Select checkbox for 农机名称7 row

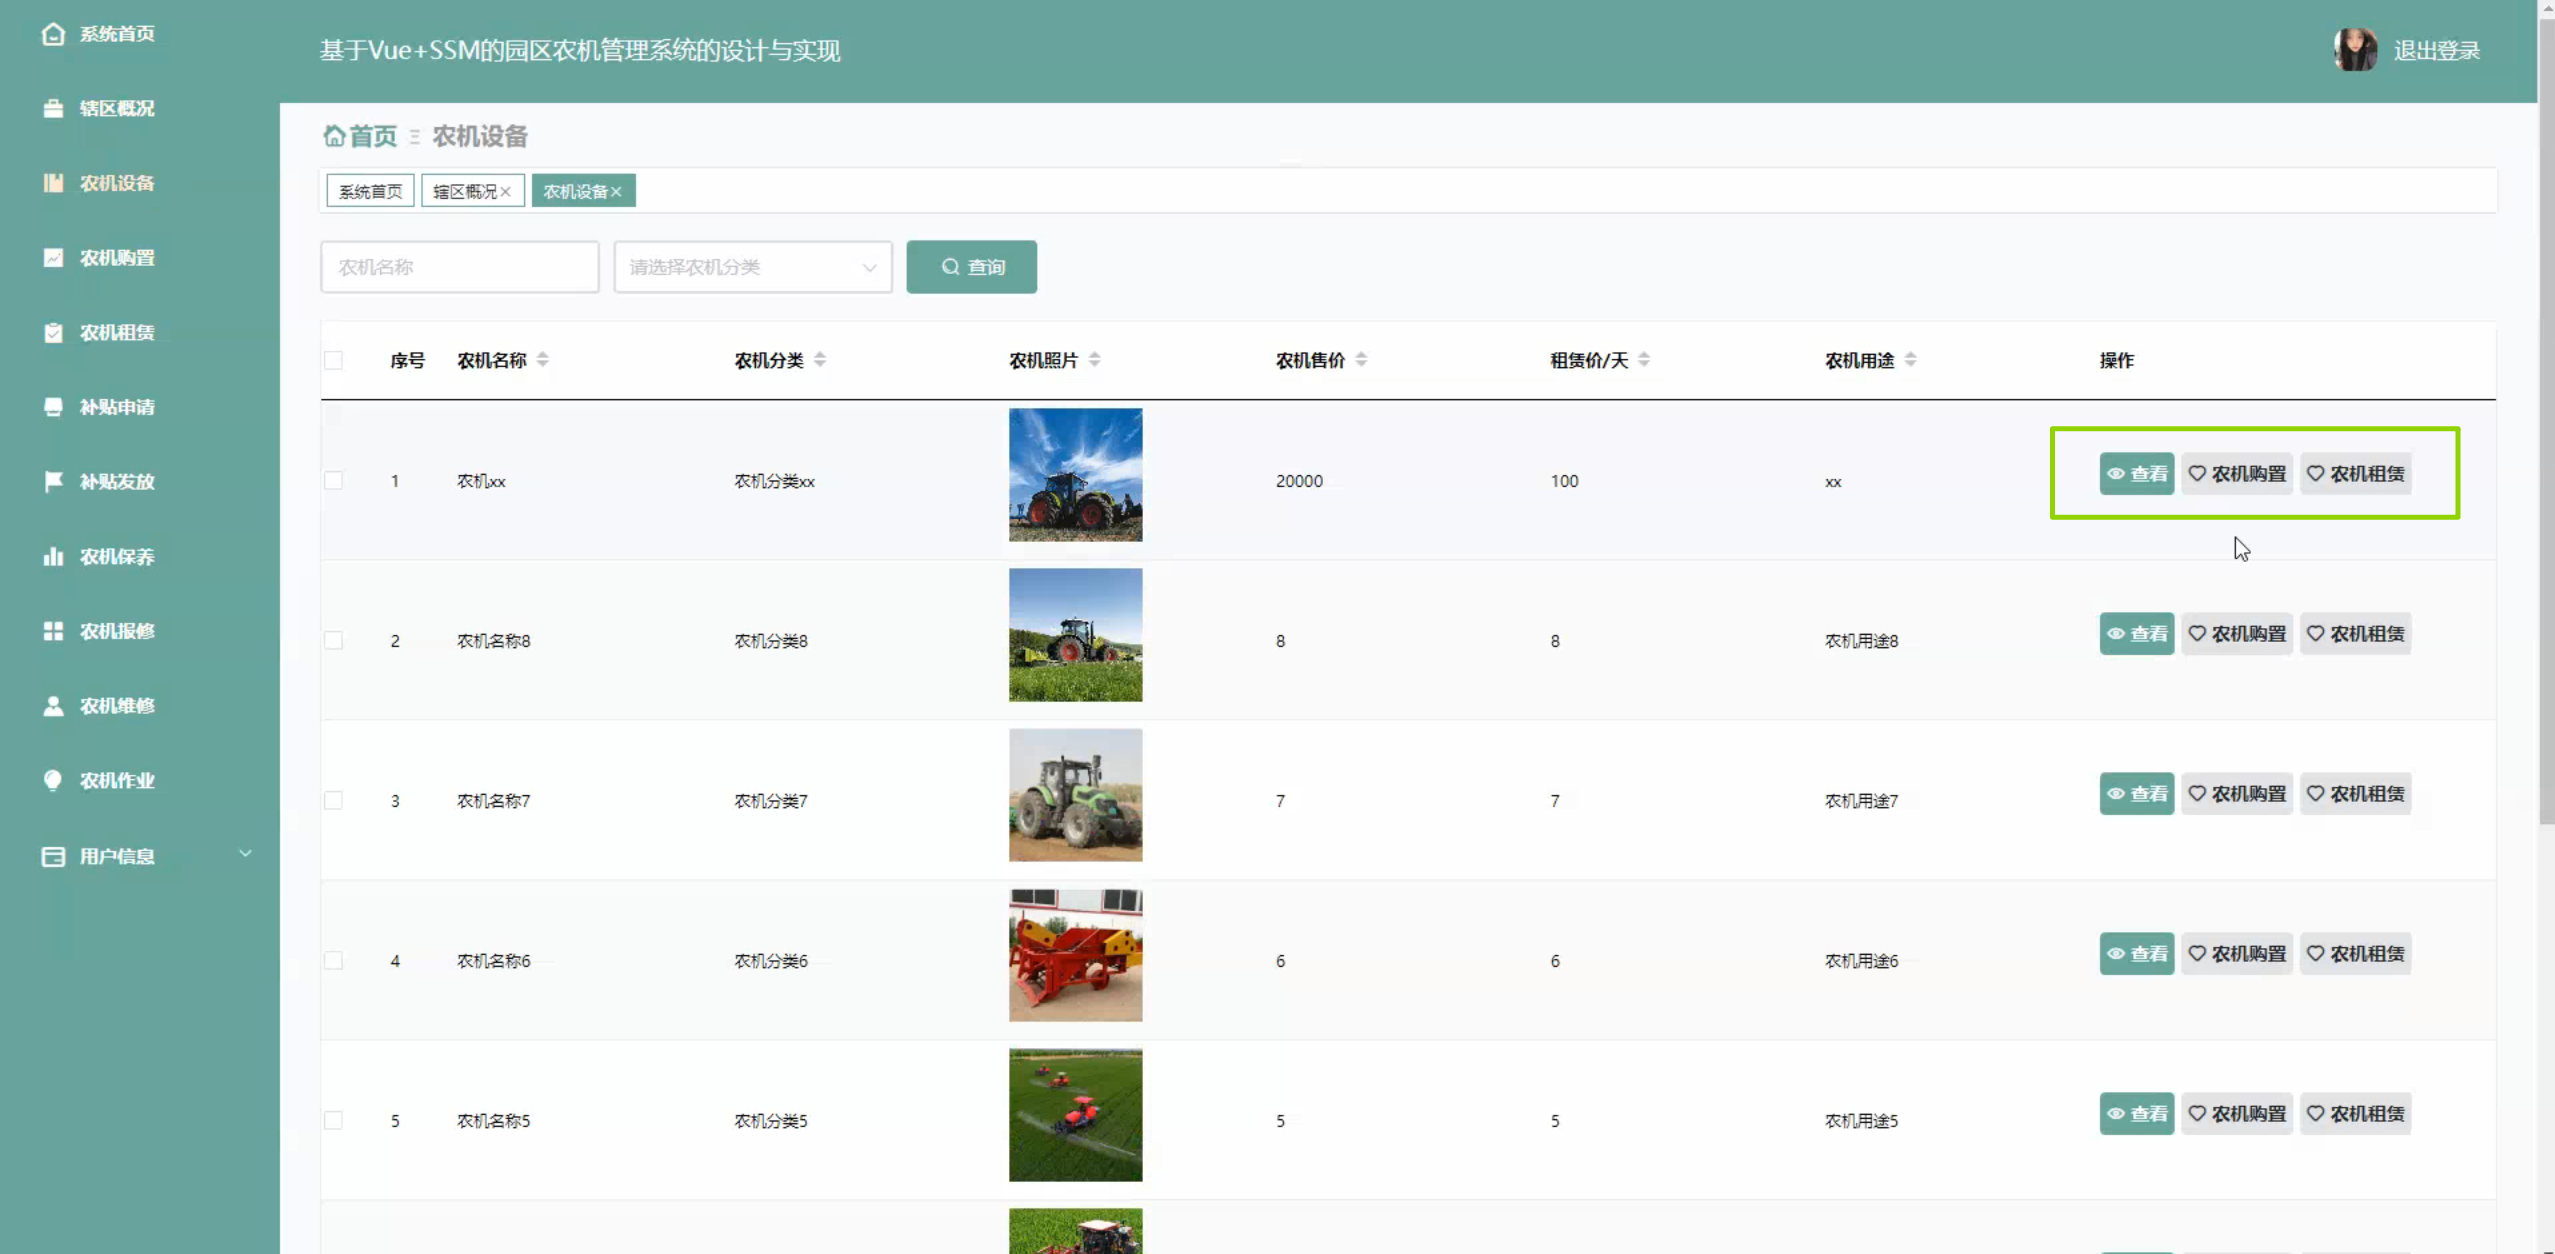click(334, 801)
